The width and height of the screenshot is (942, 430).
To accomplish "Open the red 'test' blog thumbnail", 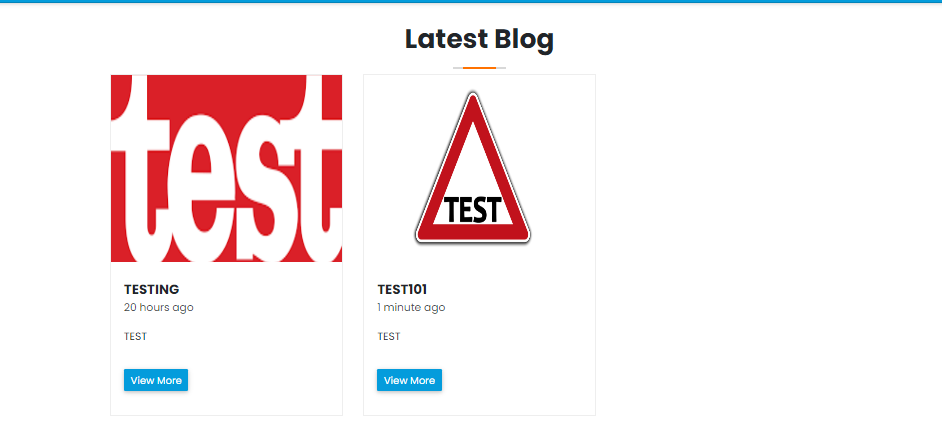I will 226,168.
